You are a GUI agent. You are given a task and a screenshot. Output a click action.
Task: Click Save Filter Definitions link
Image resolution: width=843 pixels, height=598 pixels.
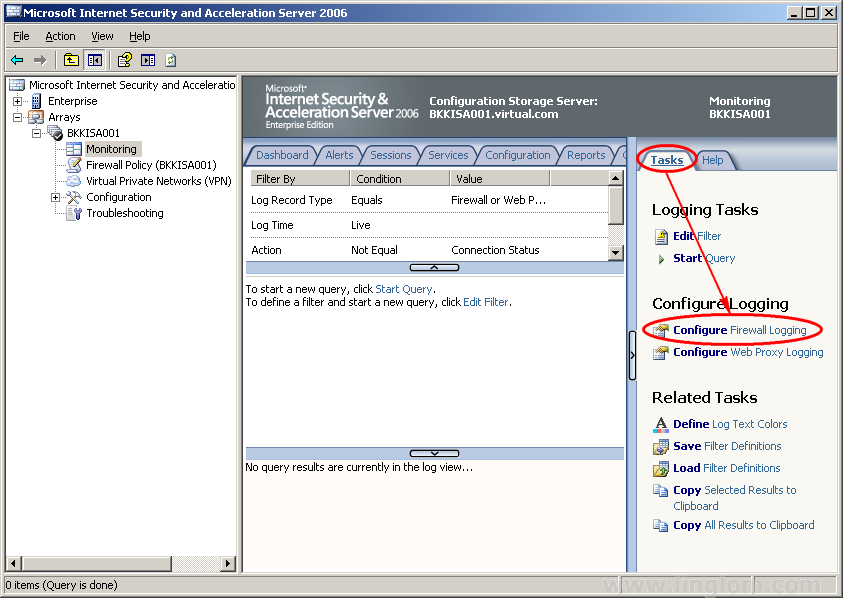(x=727, y=446)
